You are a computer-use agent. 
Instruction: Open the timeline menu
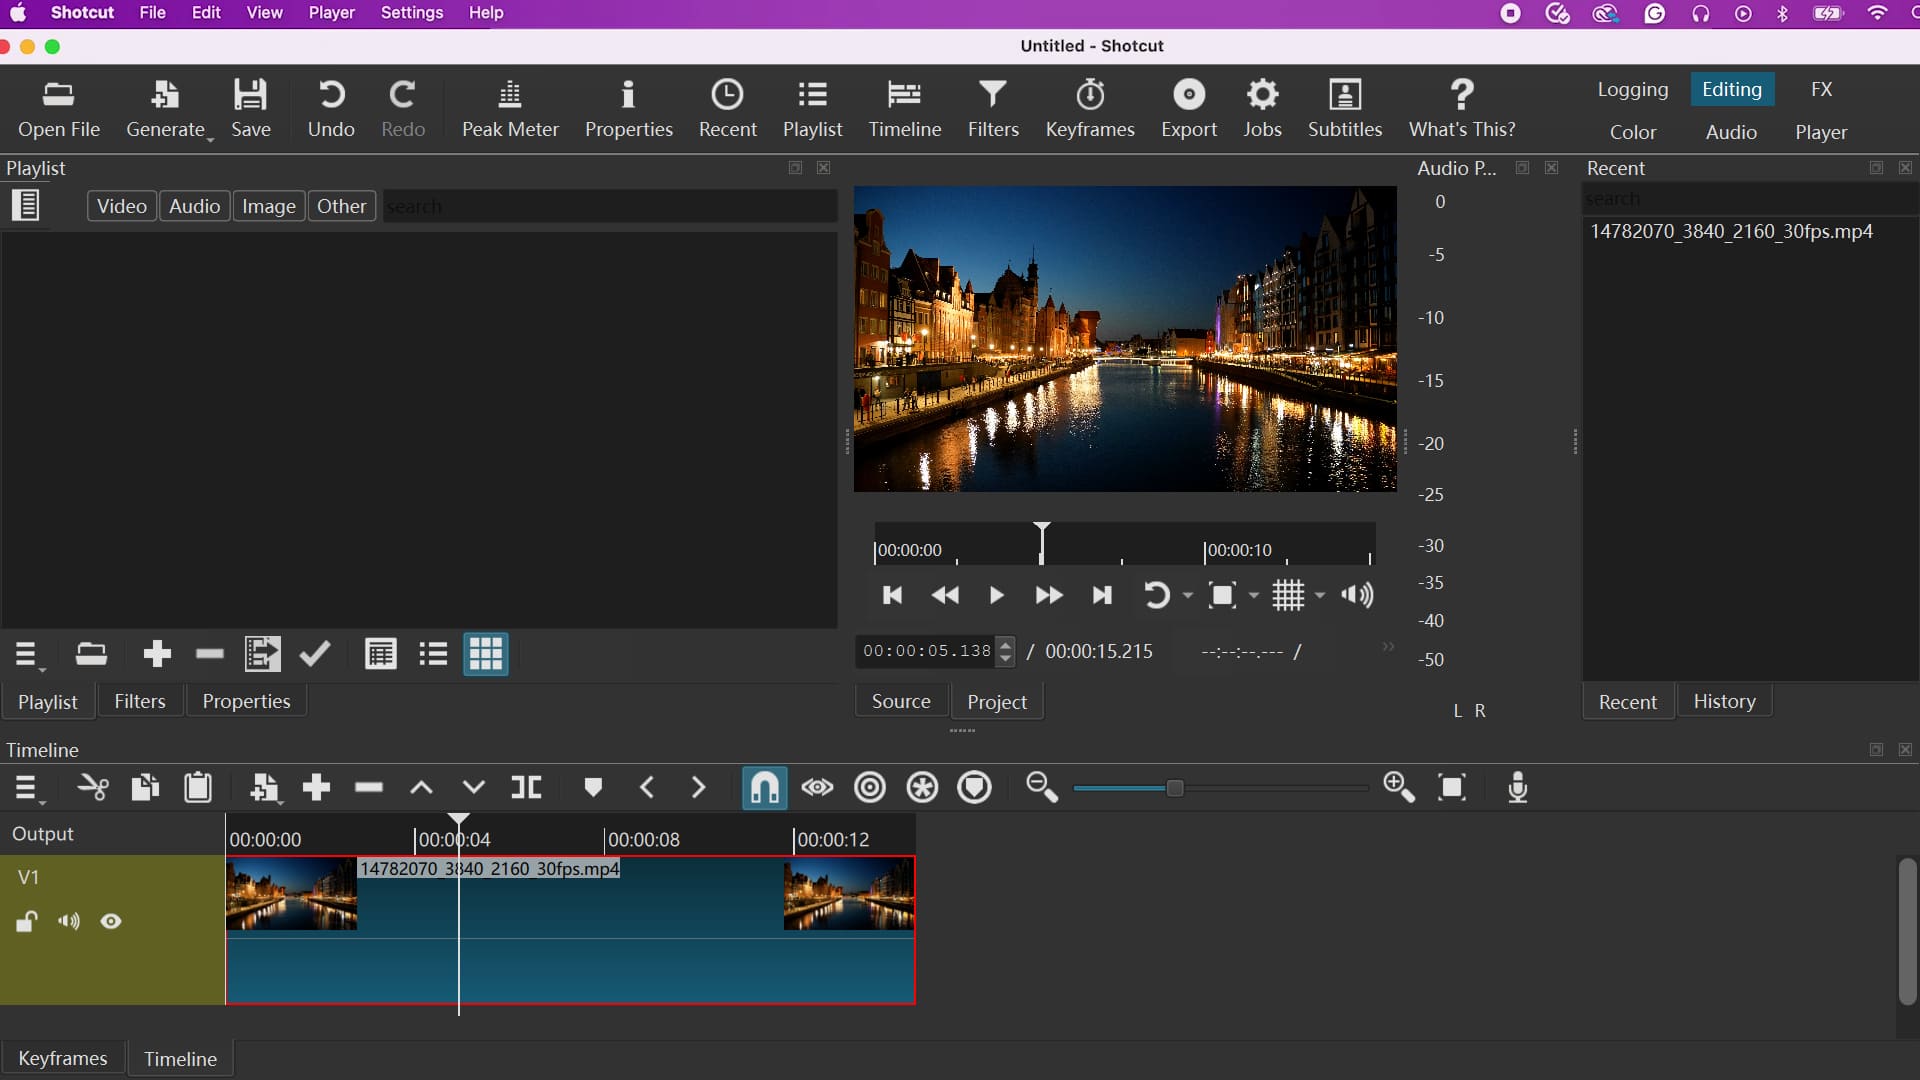(27, 788)
